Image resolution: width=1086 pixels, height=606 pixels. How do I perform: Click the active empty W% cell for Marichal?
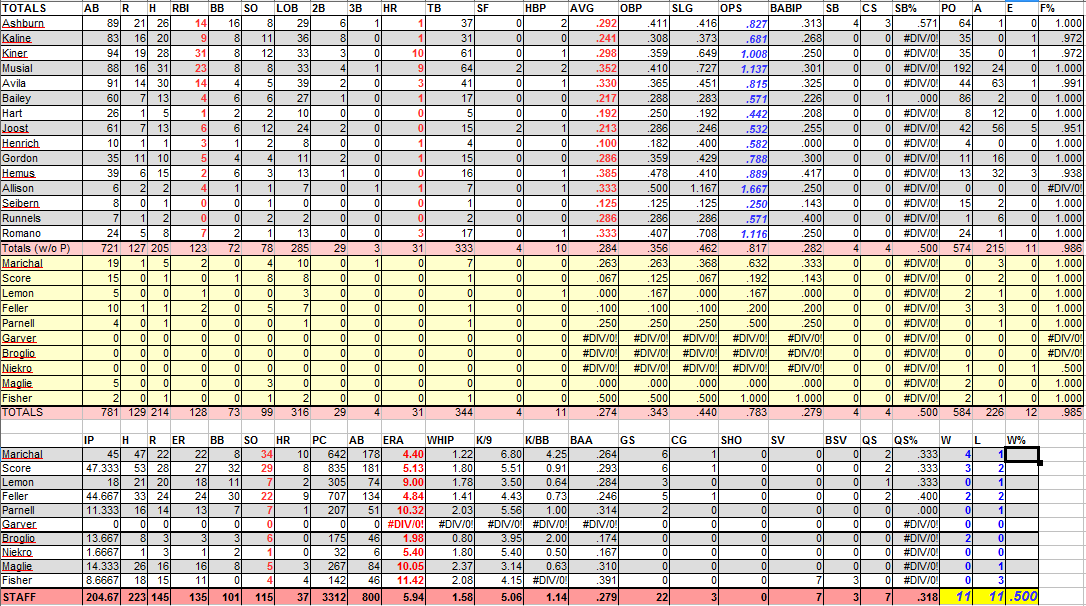coord(1022,455)
